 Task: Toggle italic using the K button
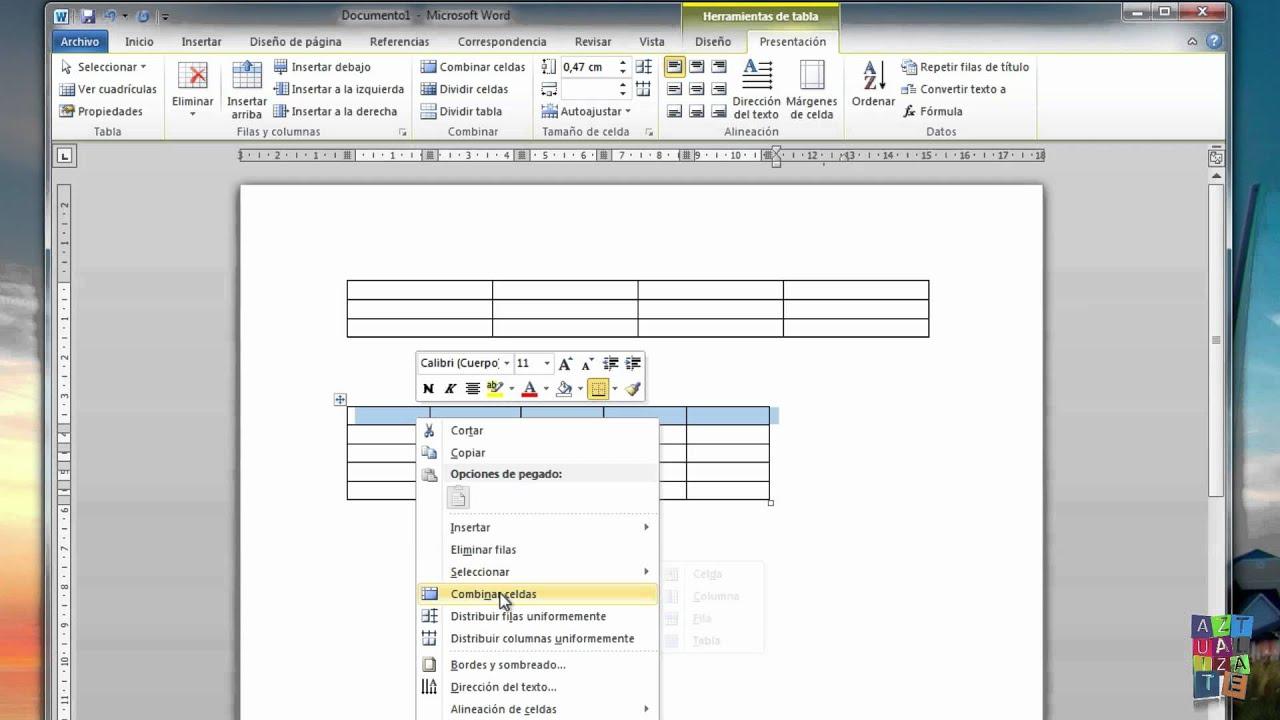[451, 388]
